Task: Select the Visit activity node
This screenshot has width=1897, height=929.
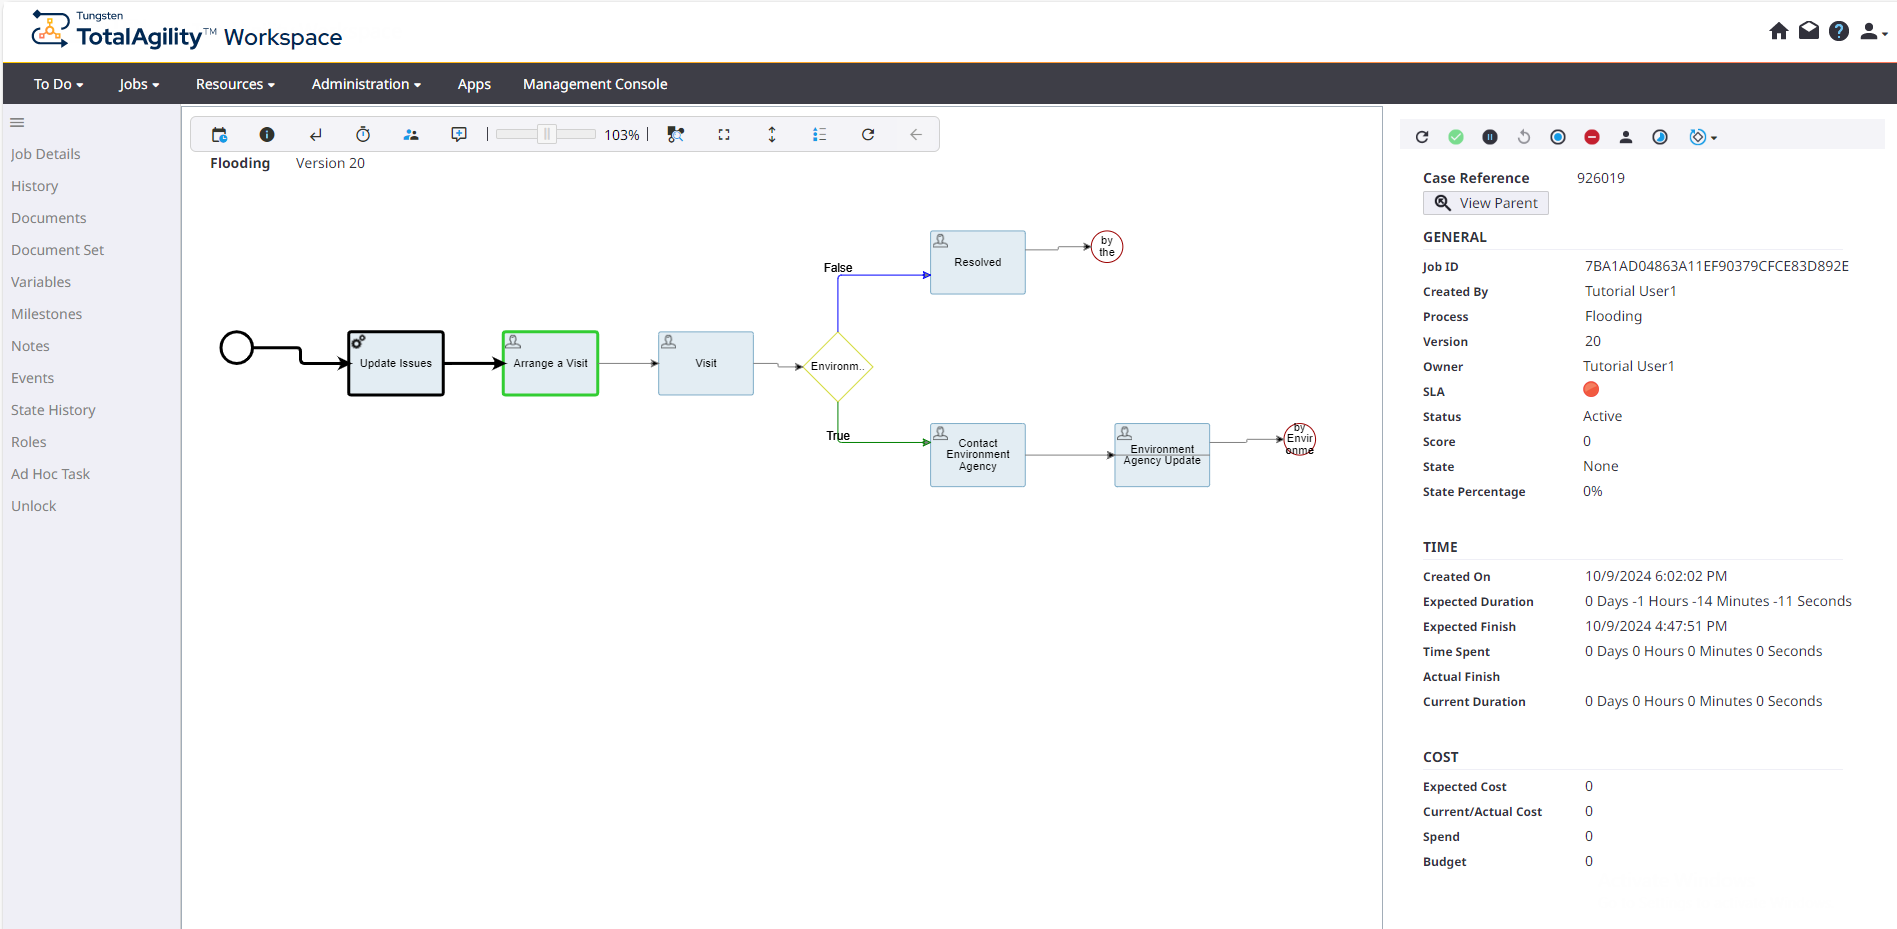Action: point(706,363)
